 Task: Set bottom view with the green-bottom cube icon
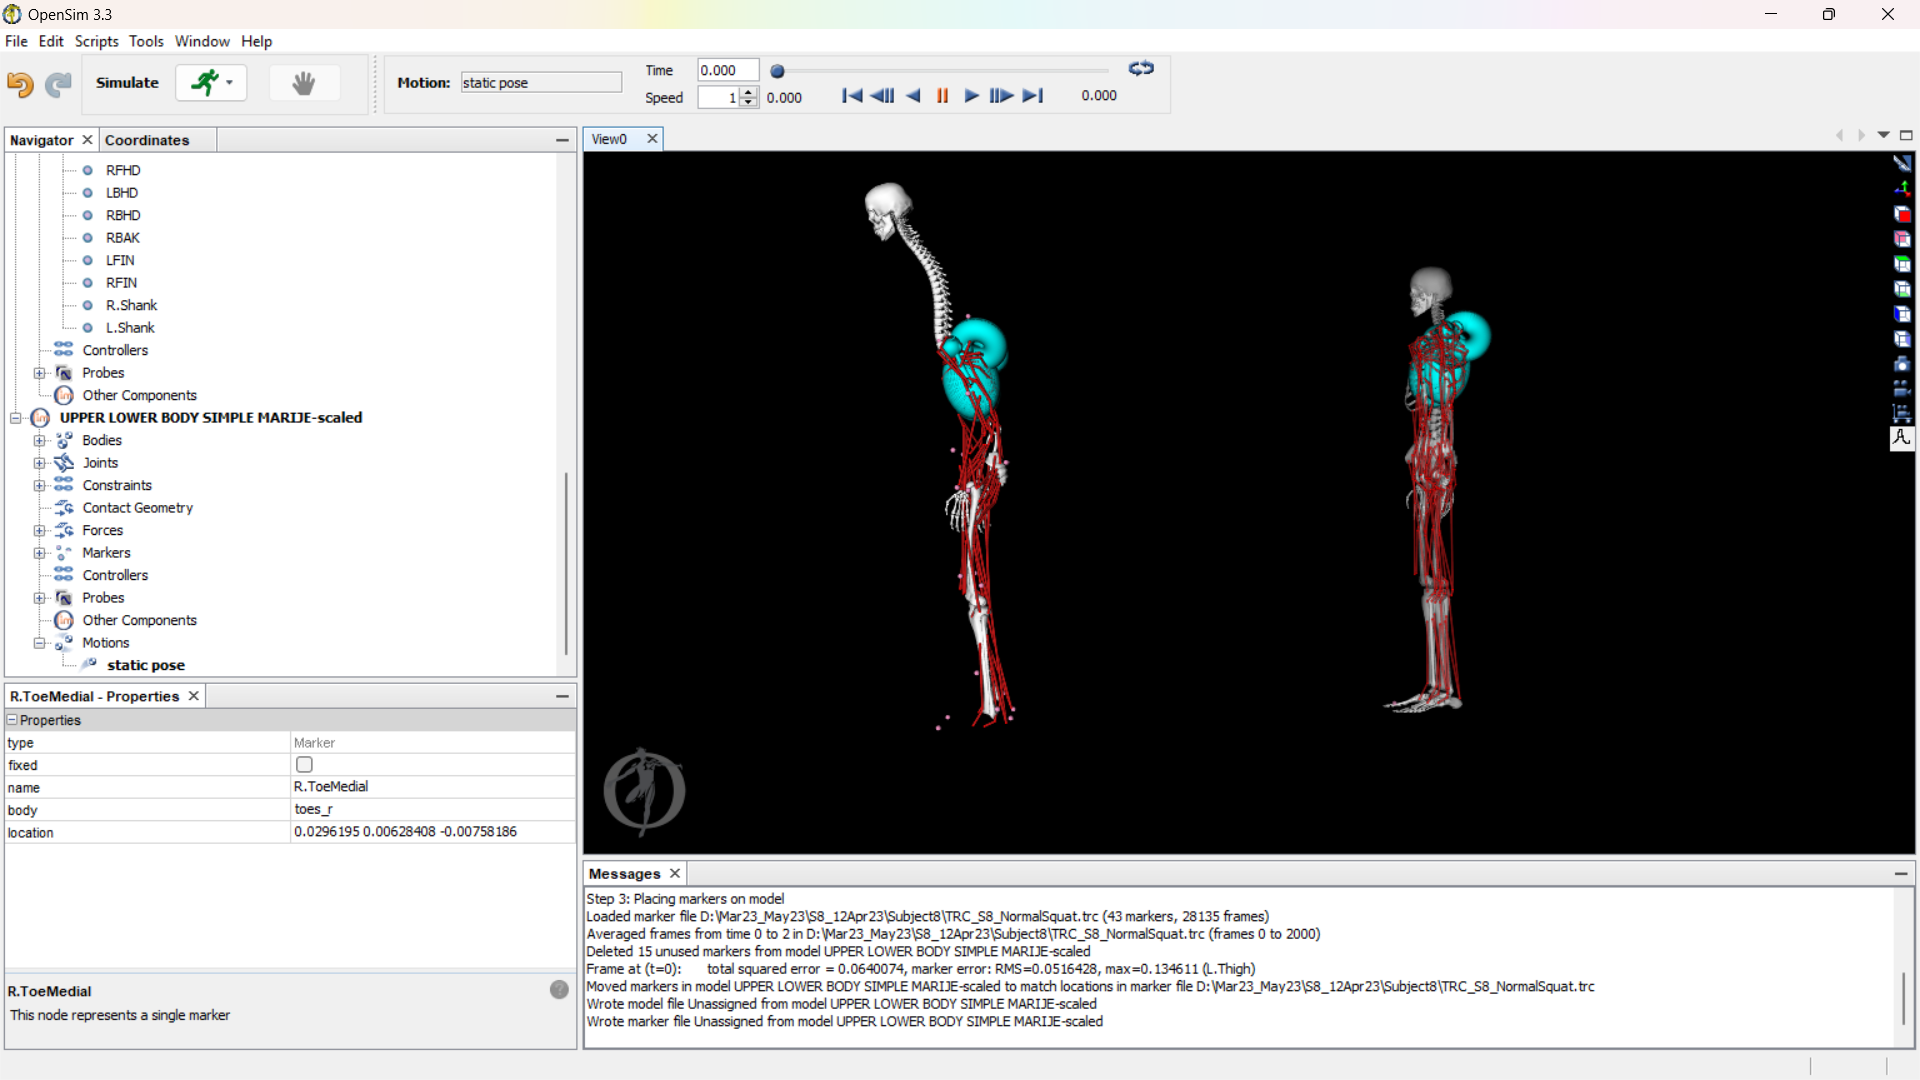point(1902,289)
